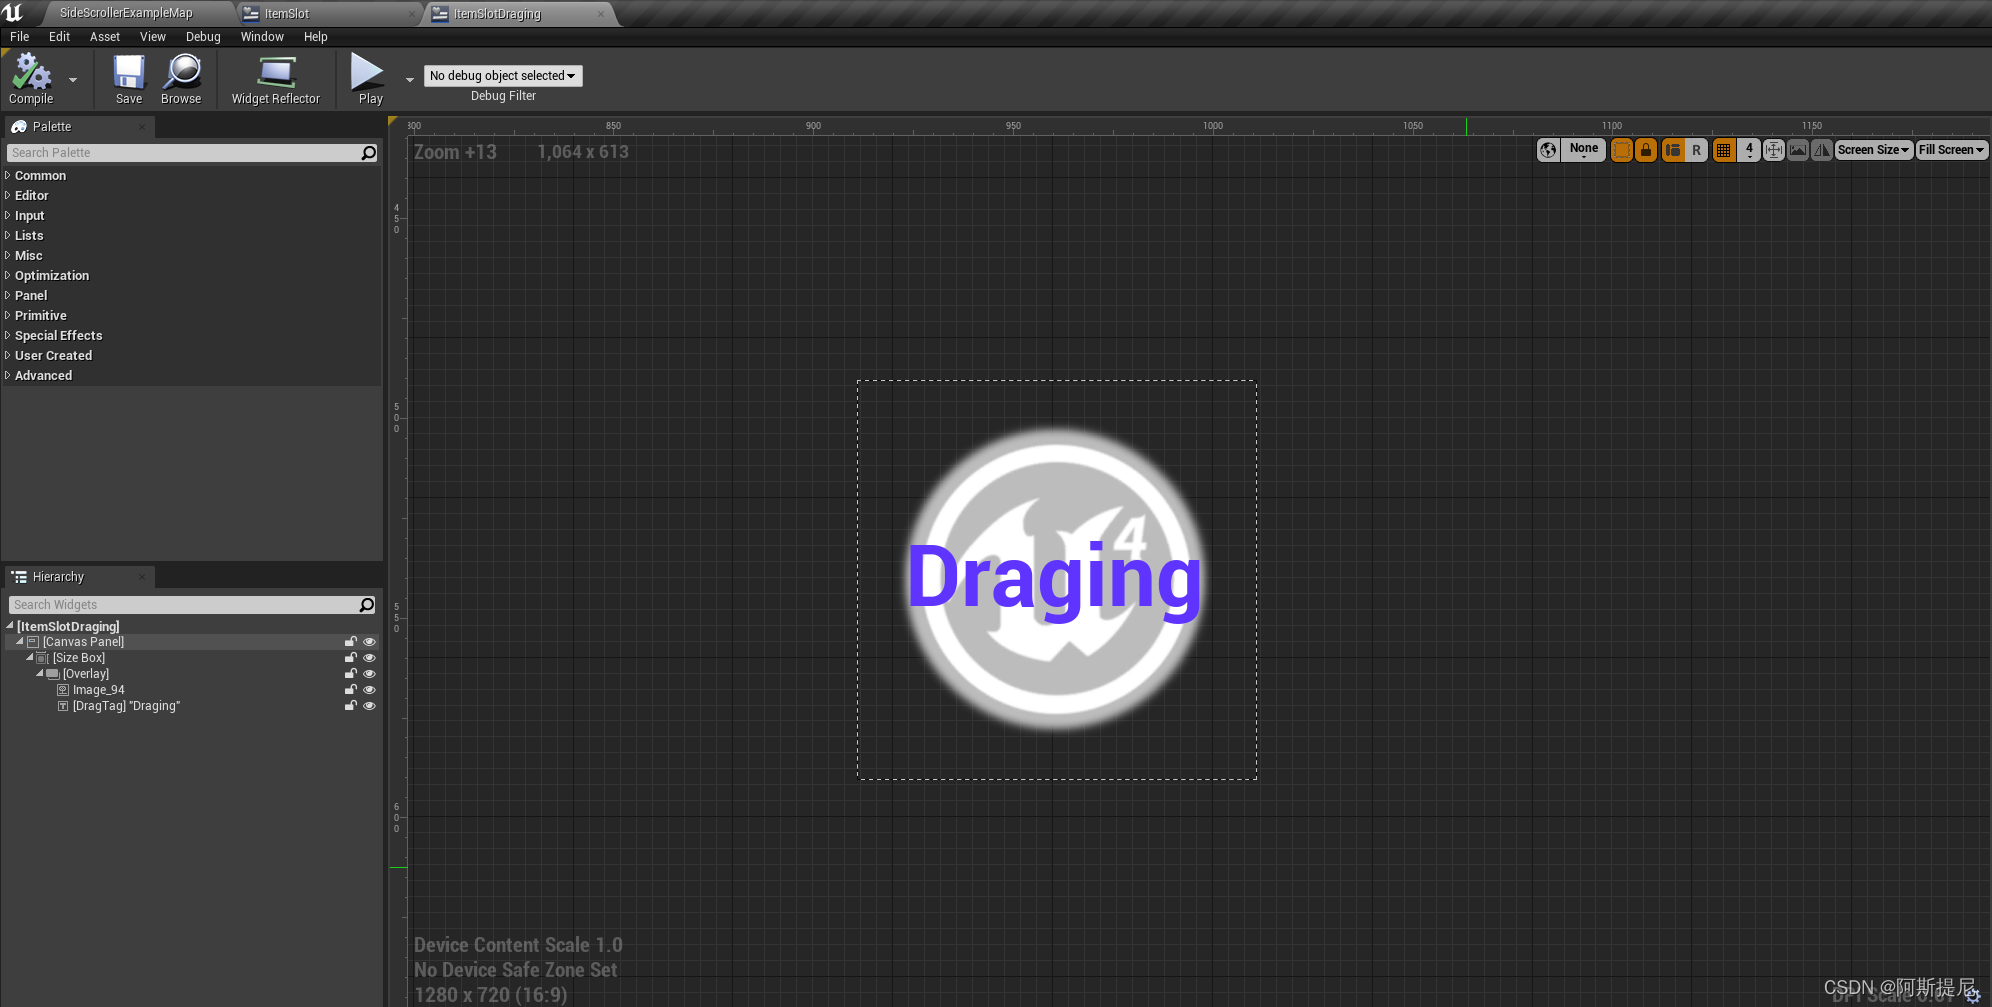Image resolution: width=1992 pixels, height=1007 pixels.
Task: Save the current asset
Action: tap(129, 79)
